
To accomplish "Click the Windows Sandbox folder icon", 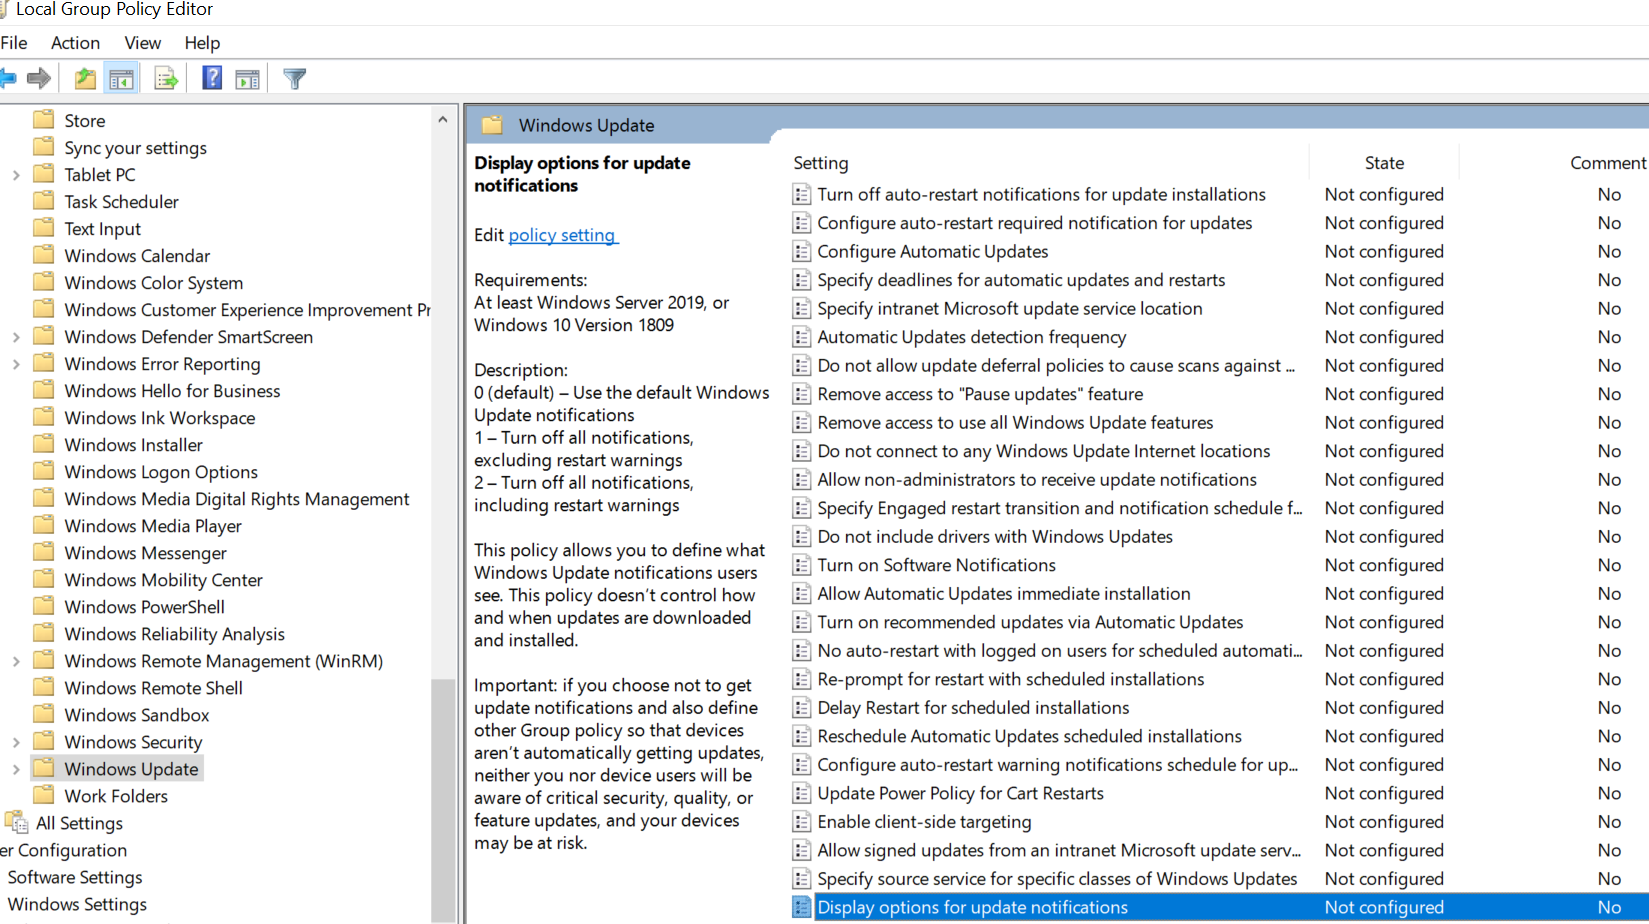I will tap(43, 715).
